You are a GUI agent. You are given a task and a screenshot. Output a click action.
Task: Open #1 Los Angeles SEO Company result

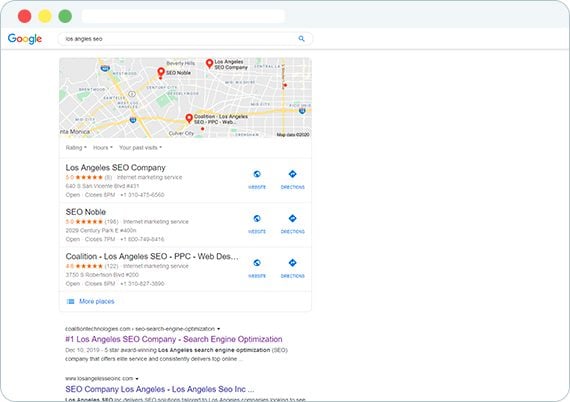[x=174, y=339]
